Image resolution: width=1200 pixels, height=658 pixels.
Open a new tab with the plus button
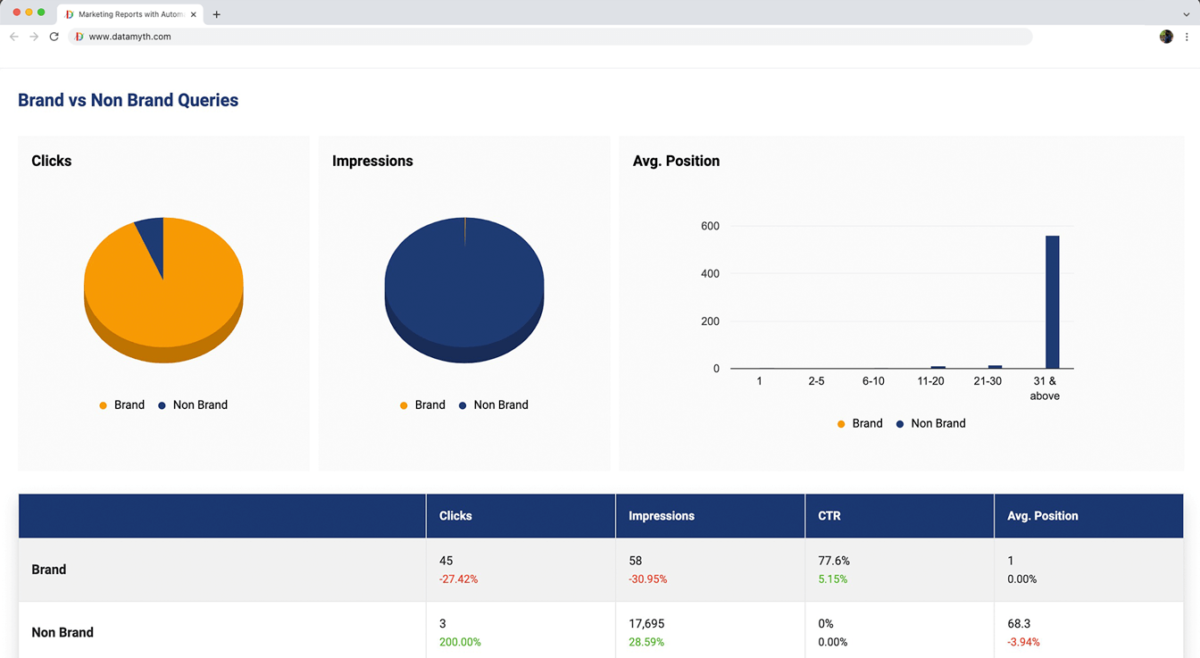[x=216, y=15]
